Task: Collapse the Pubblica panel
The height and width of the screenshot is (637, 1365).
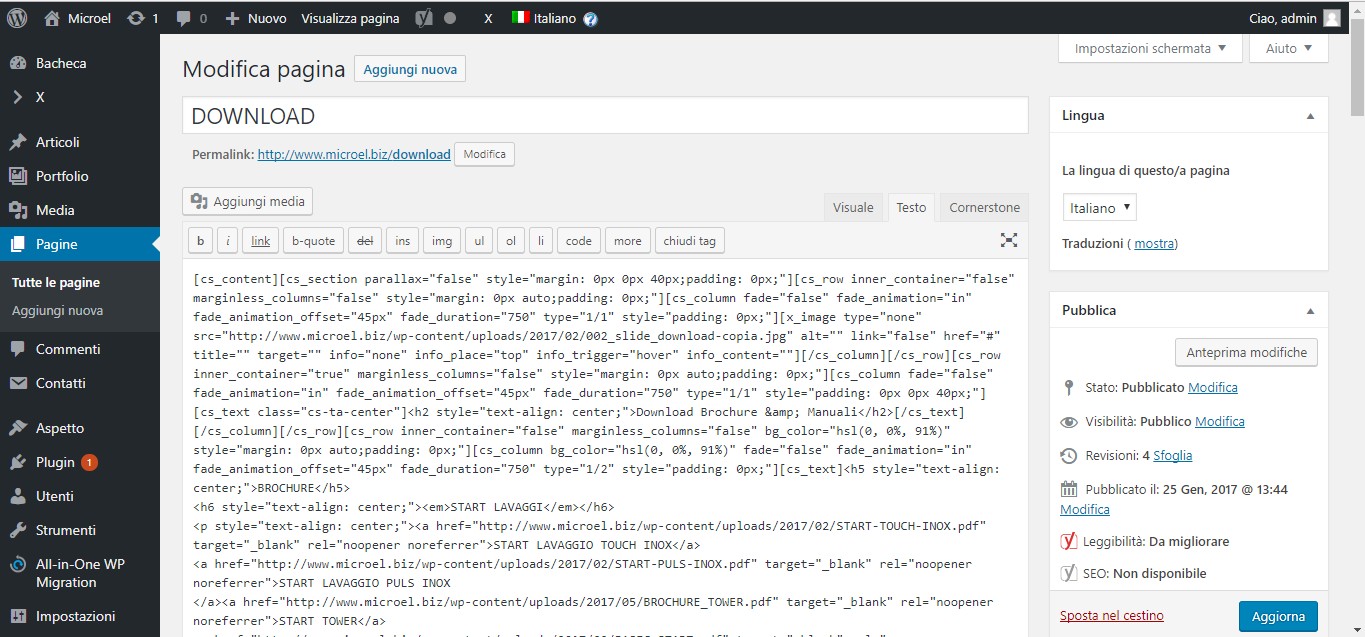Action: pos(1310,311)
